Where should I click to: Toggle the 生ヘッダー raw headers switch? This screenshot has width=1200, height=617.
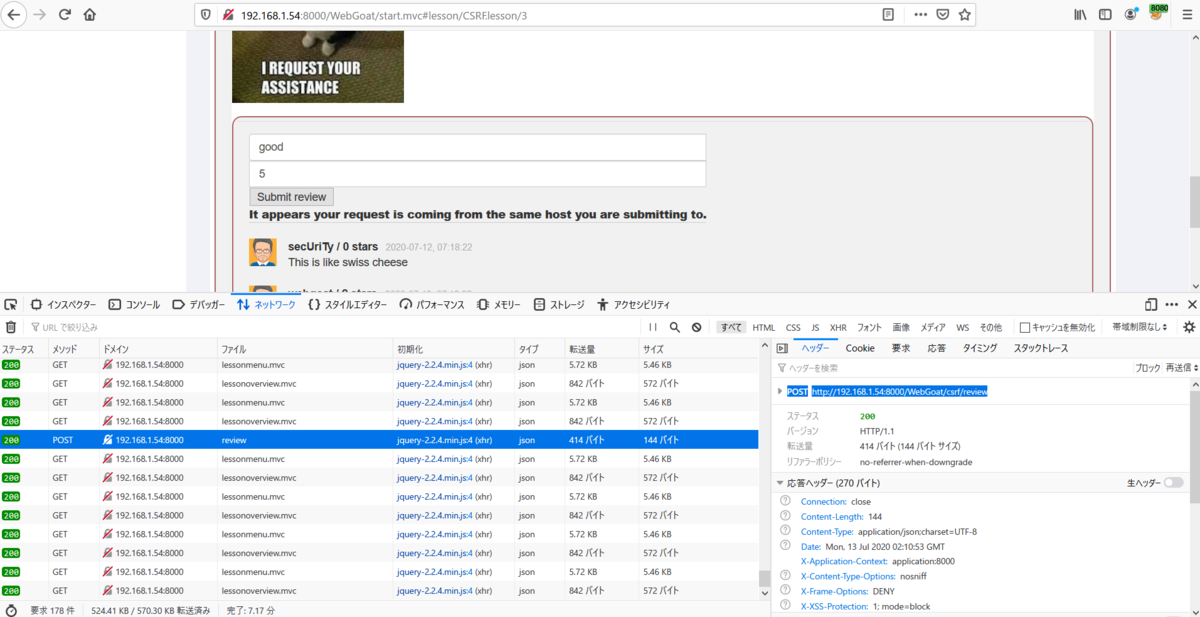point(1173,483)
